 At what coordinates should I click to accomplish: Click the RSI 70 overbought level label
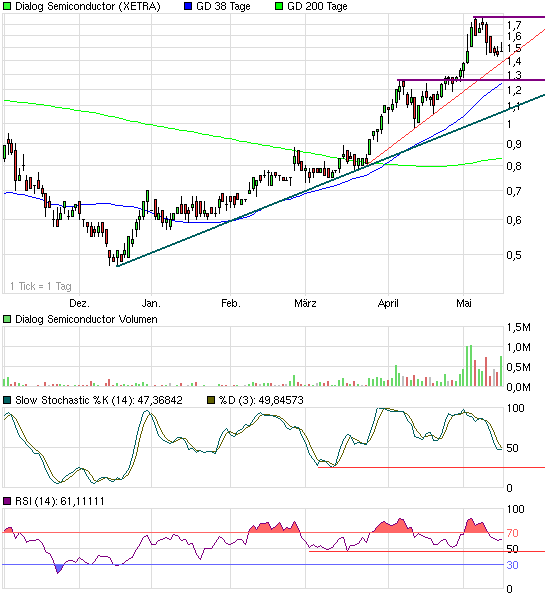click(513, 533)
